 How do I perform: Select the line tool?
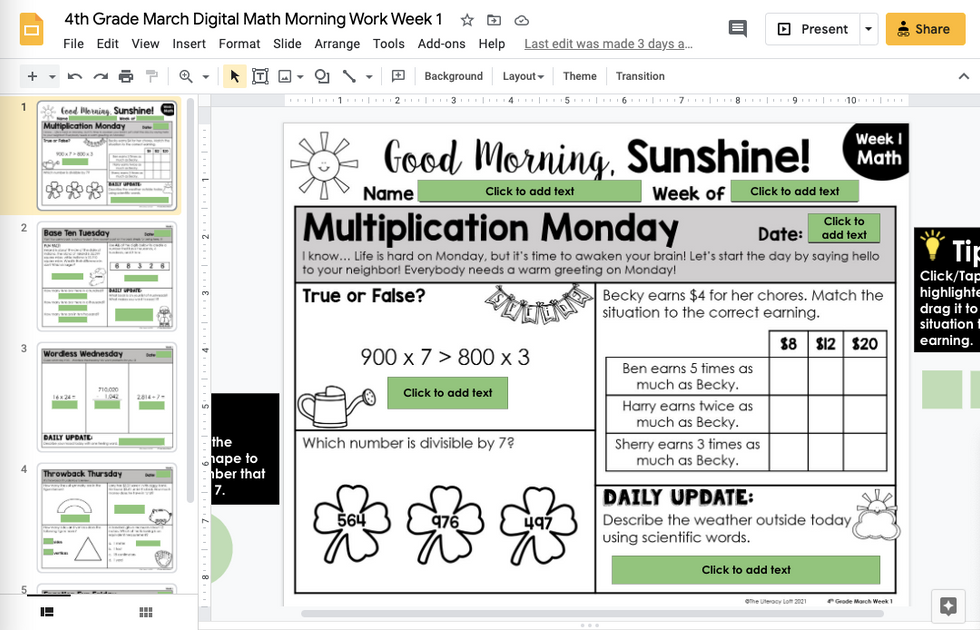point(349,76)
